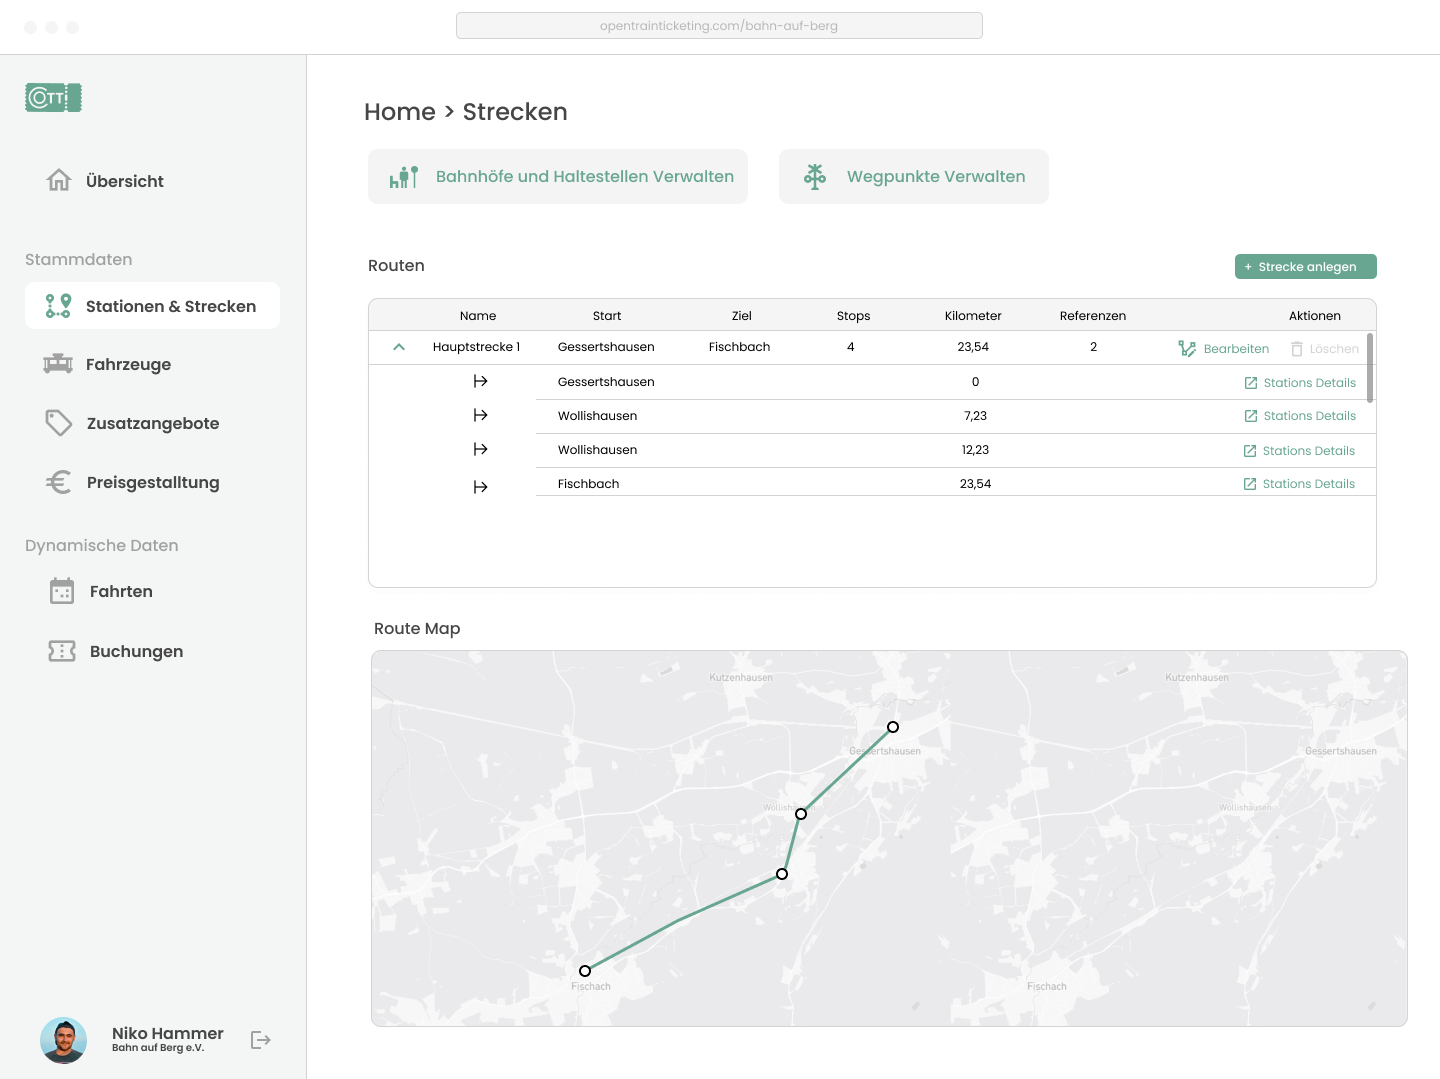Click the OTT logo icon
The width and height of the screenshot is (1440, 1079).
[x=53, y=97]
